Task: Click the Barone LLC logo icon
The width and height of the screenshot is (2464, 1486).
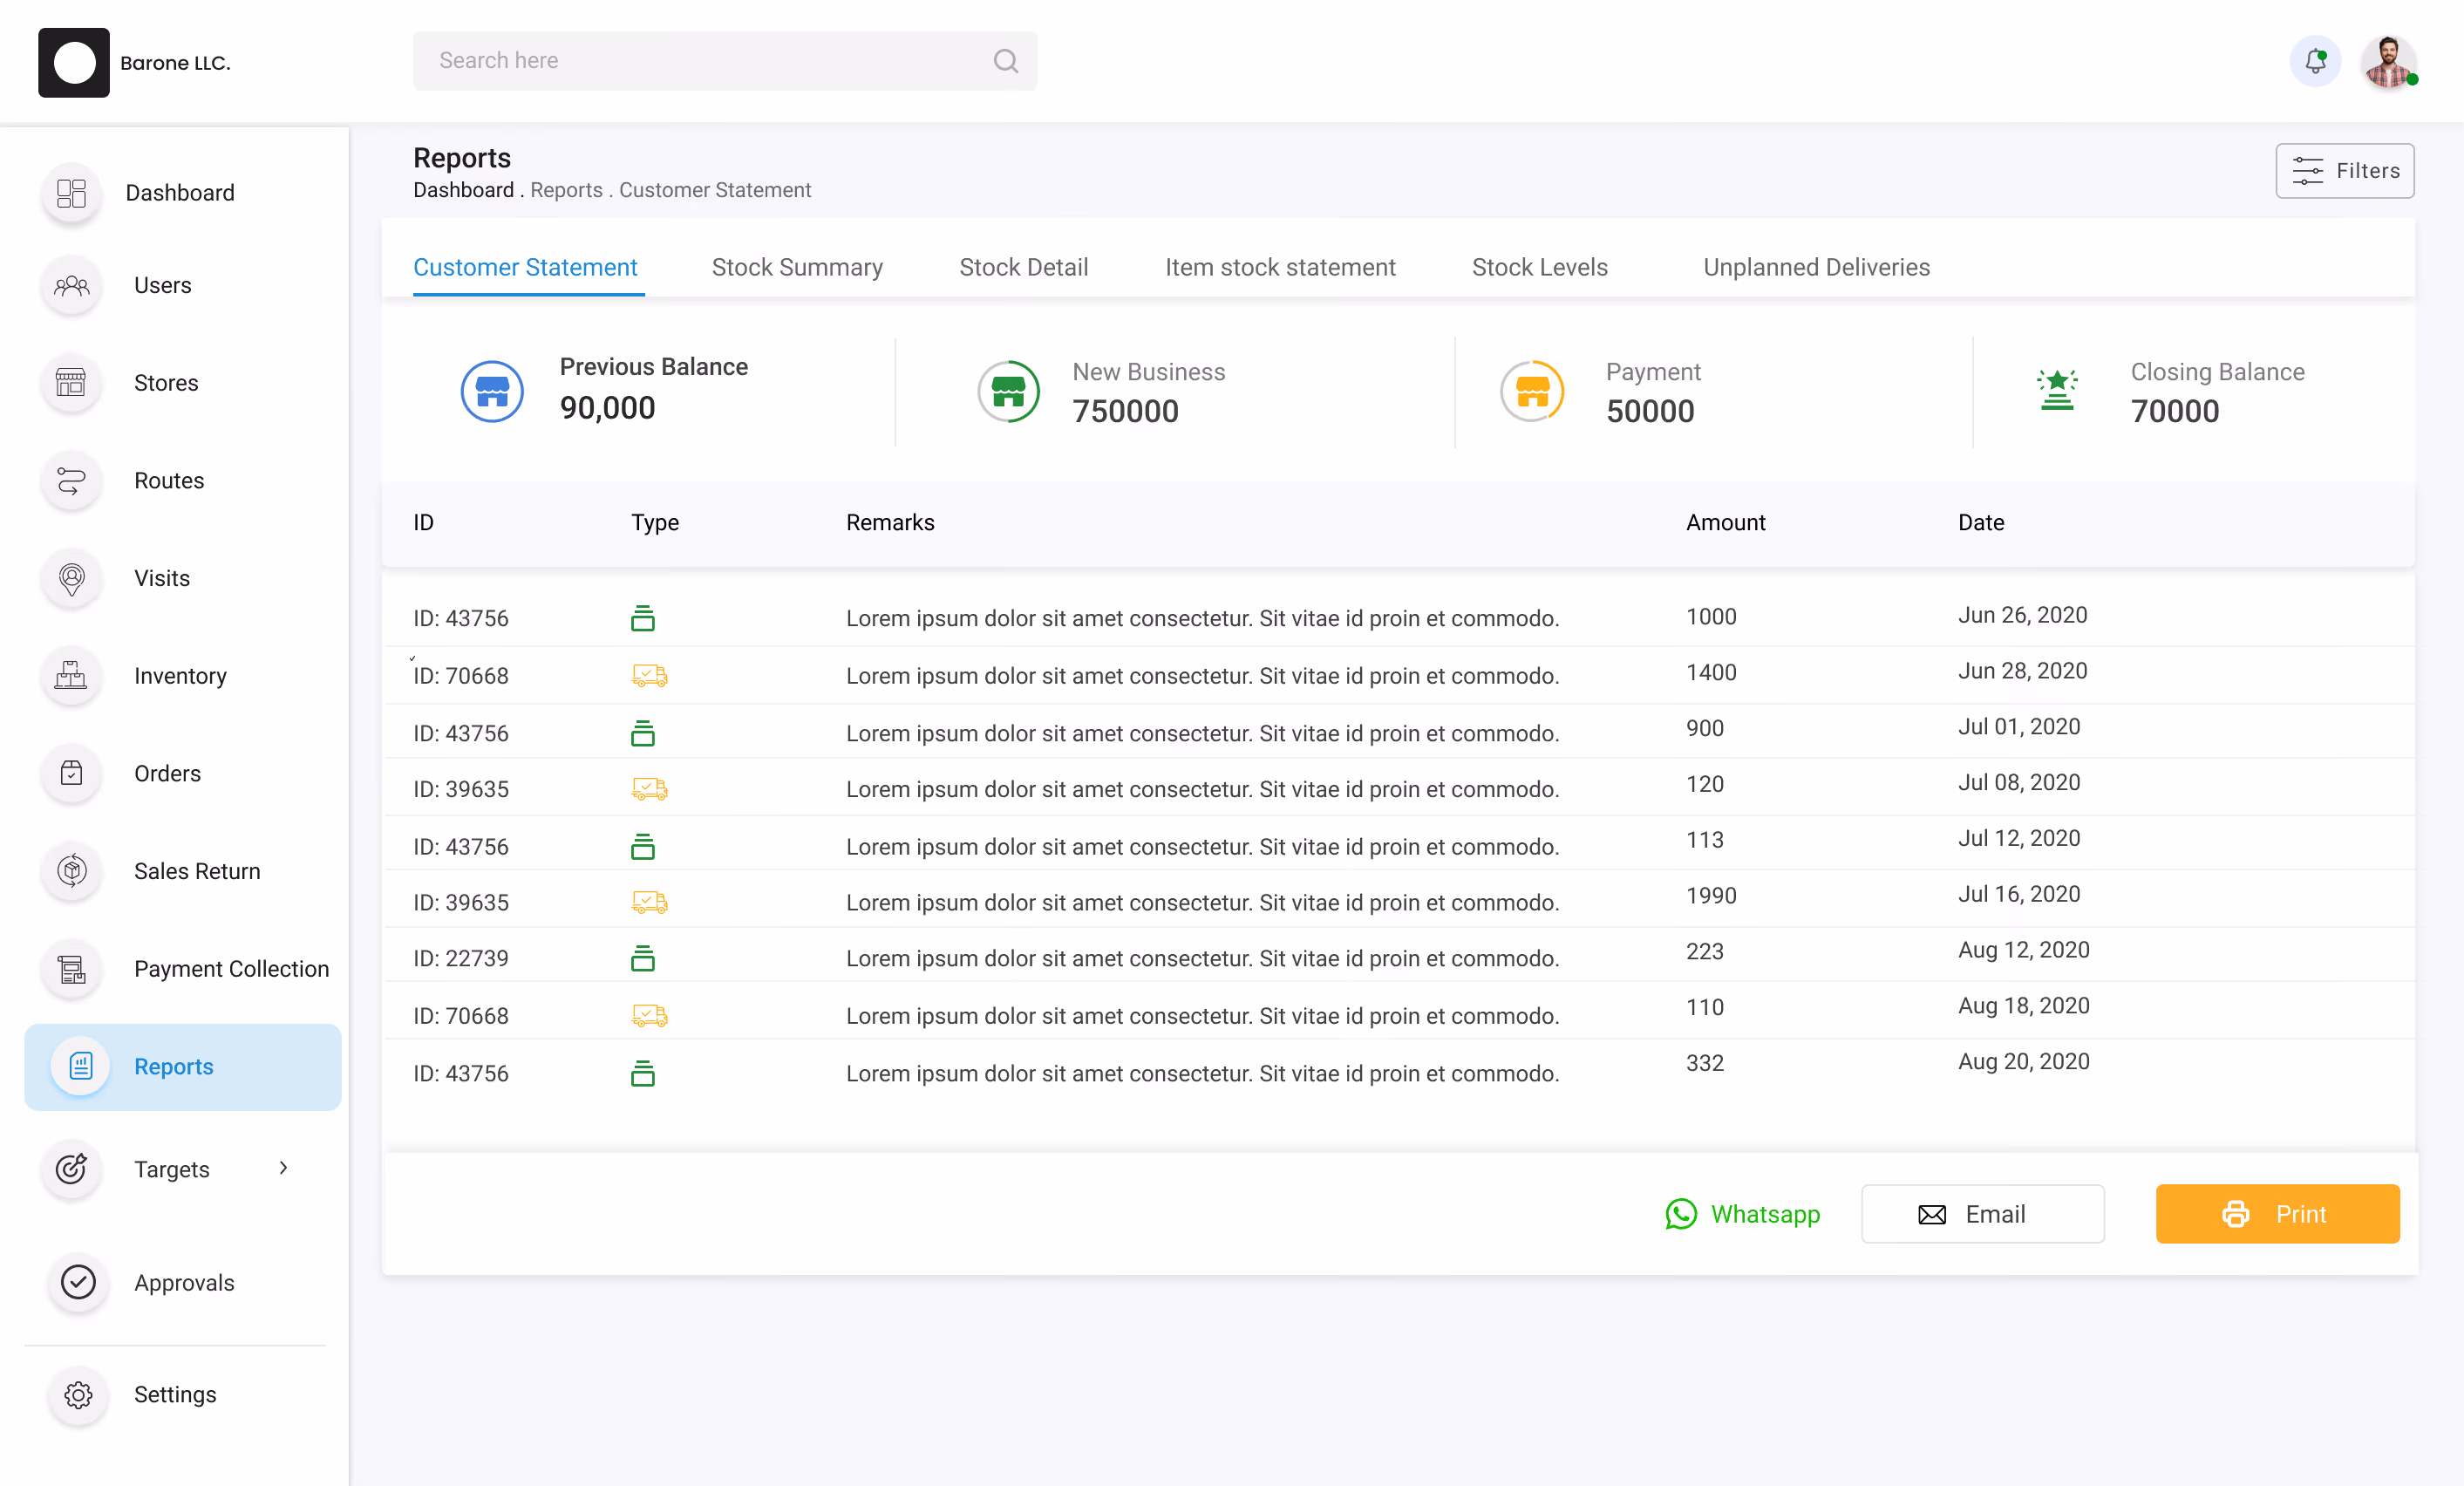Action: [x=74, y=62]
